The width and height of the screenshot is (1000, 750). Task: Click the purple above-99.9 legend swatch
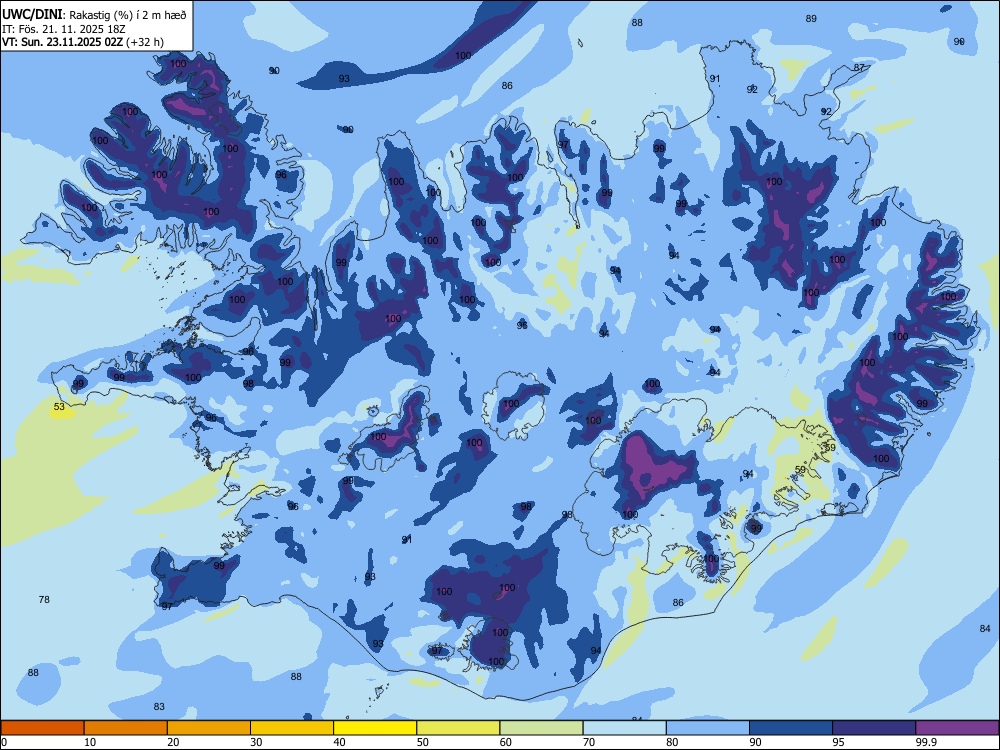(957, 728)
